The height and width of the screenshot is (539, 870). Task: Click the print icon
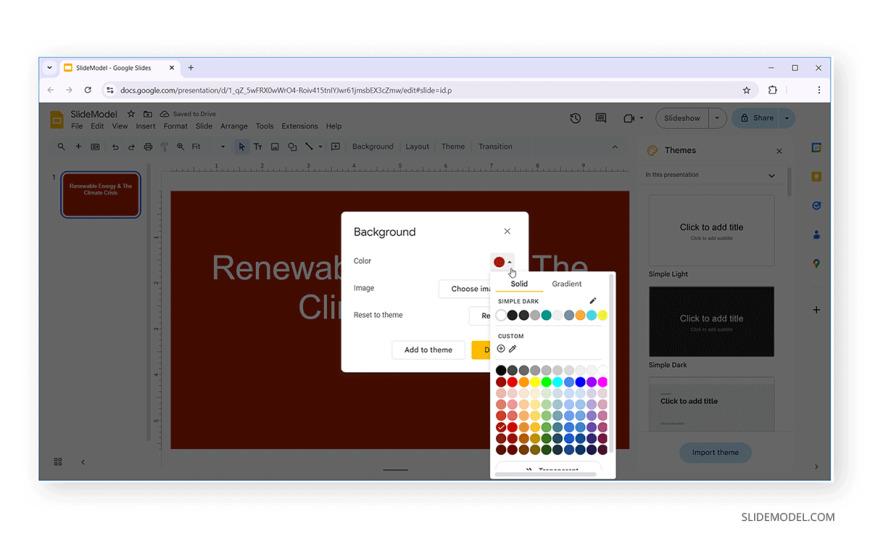pyautogui.click(x=148, y=147)
